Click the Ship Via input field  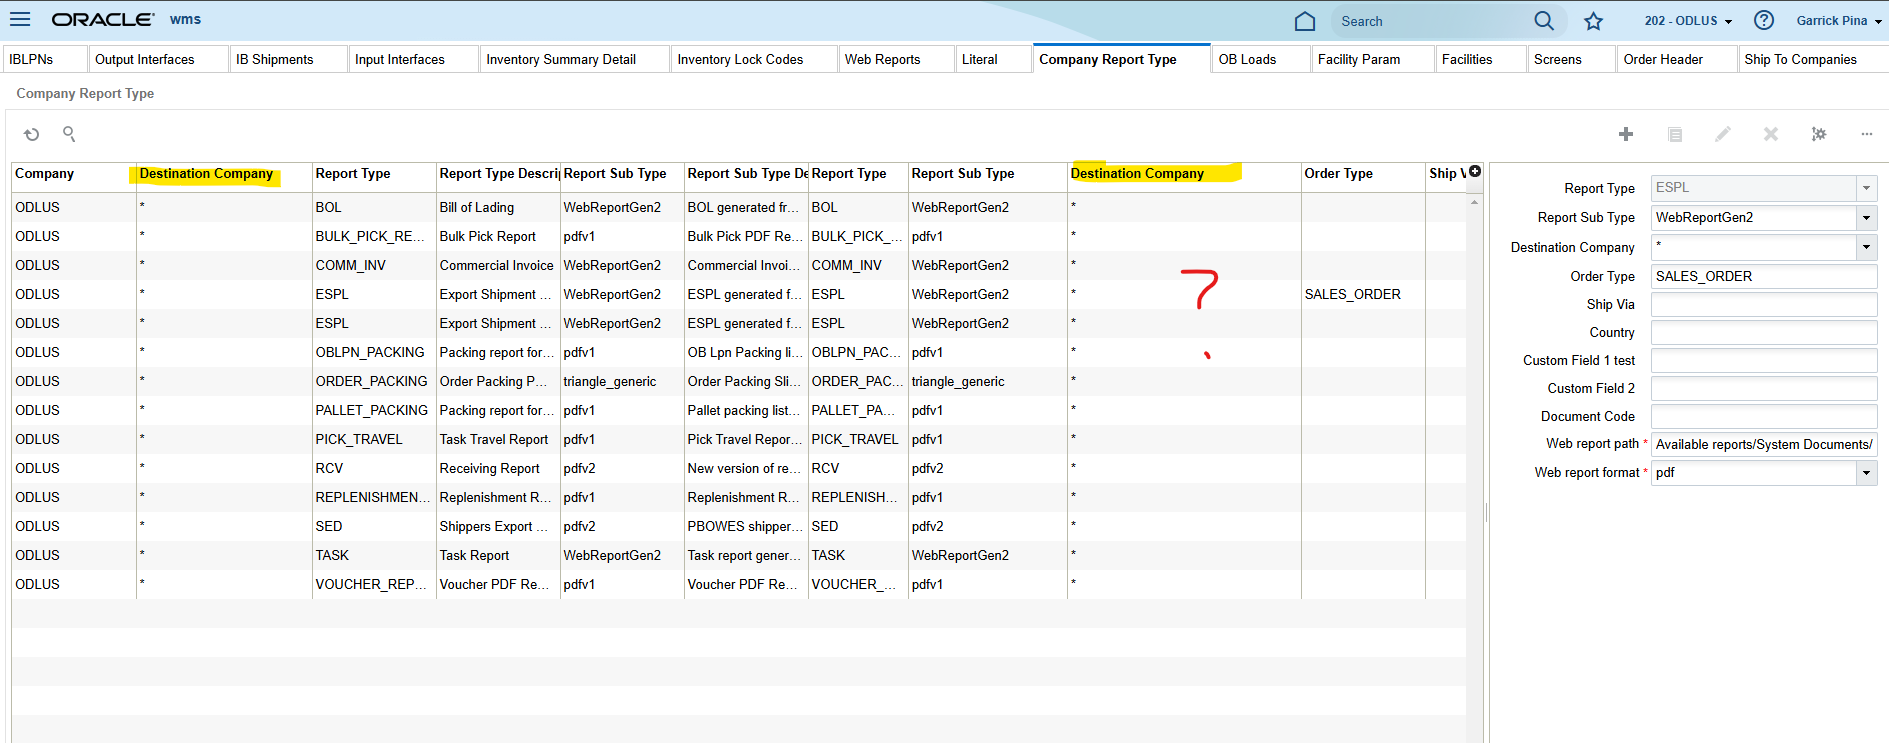(1764, 305)
